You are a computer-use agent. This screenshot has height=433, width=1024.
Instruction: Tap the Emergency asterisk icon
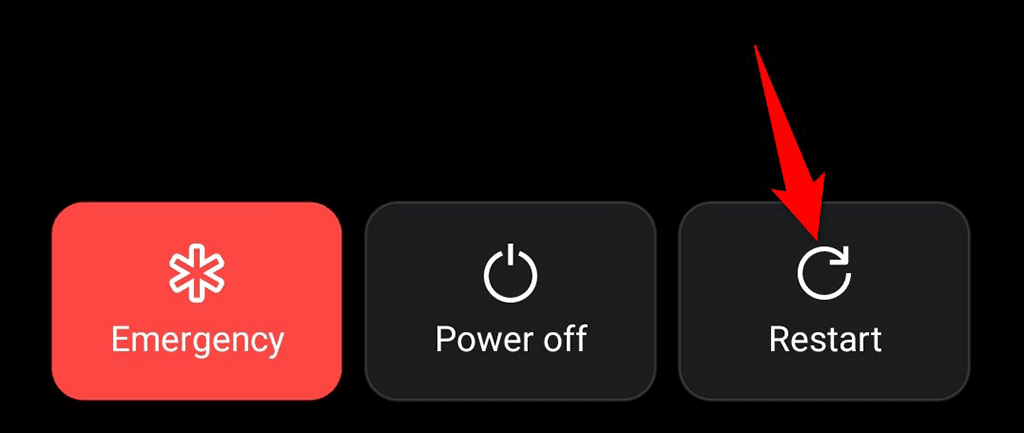pyautogui.click(x=197, y=275)
